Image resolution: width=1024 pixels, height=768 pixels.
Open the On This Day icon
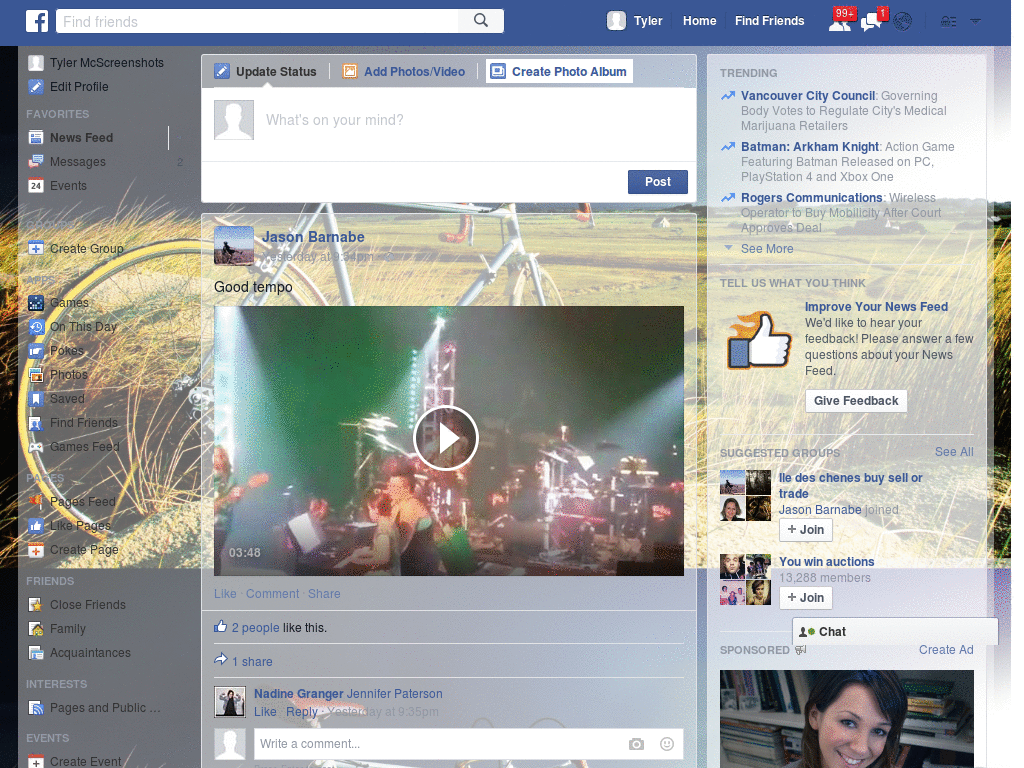click(x=36, y=327)
